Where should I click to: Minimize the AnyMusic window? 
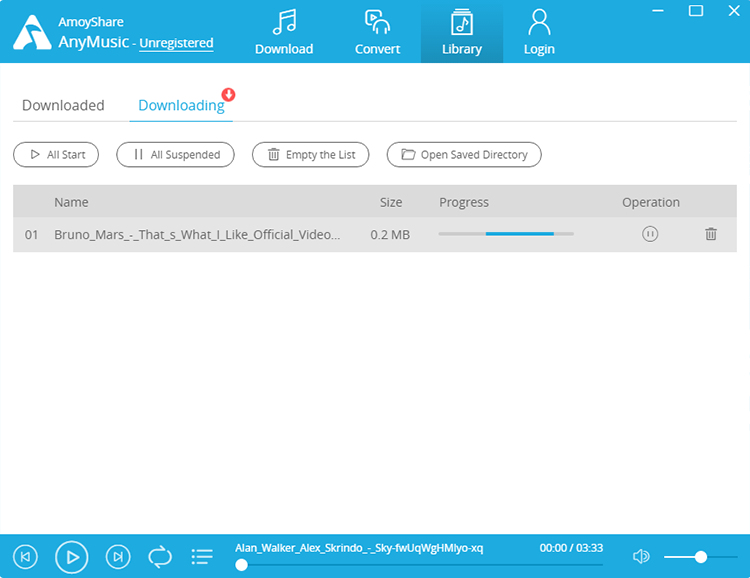coord(658,11)
